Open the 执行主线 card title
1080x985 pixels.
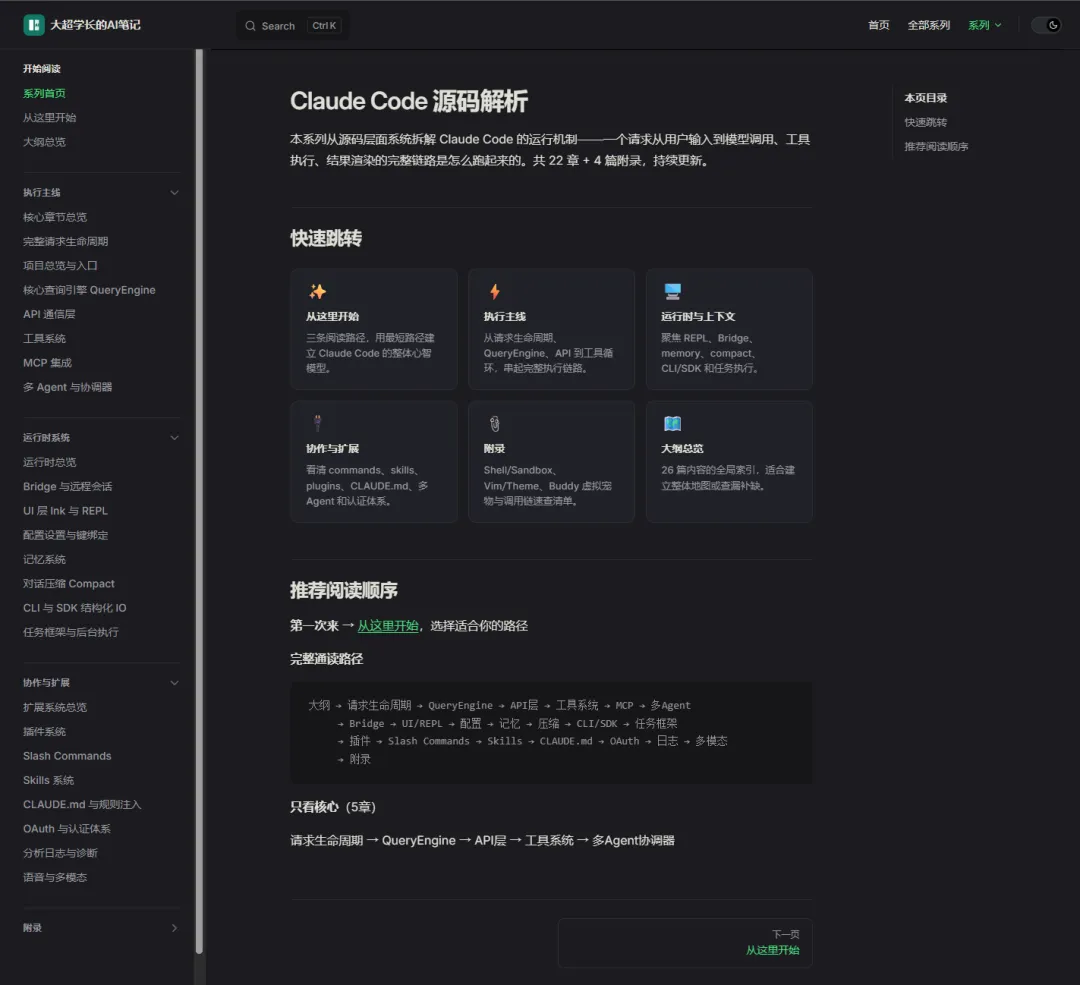(x=505, y=317)
